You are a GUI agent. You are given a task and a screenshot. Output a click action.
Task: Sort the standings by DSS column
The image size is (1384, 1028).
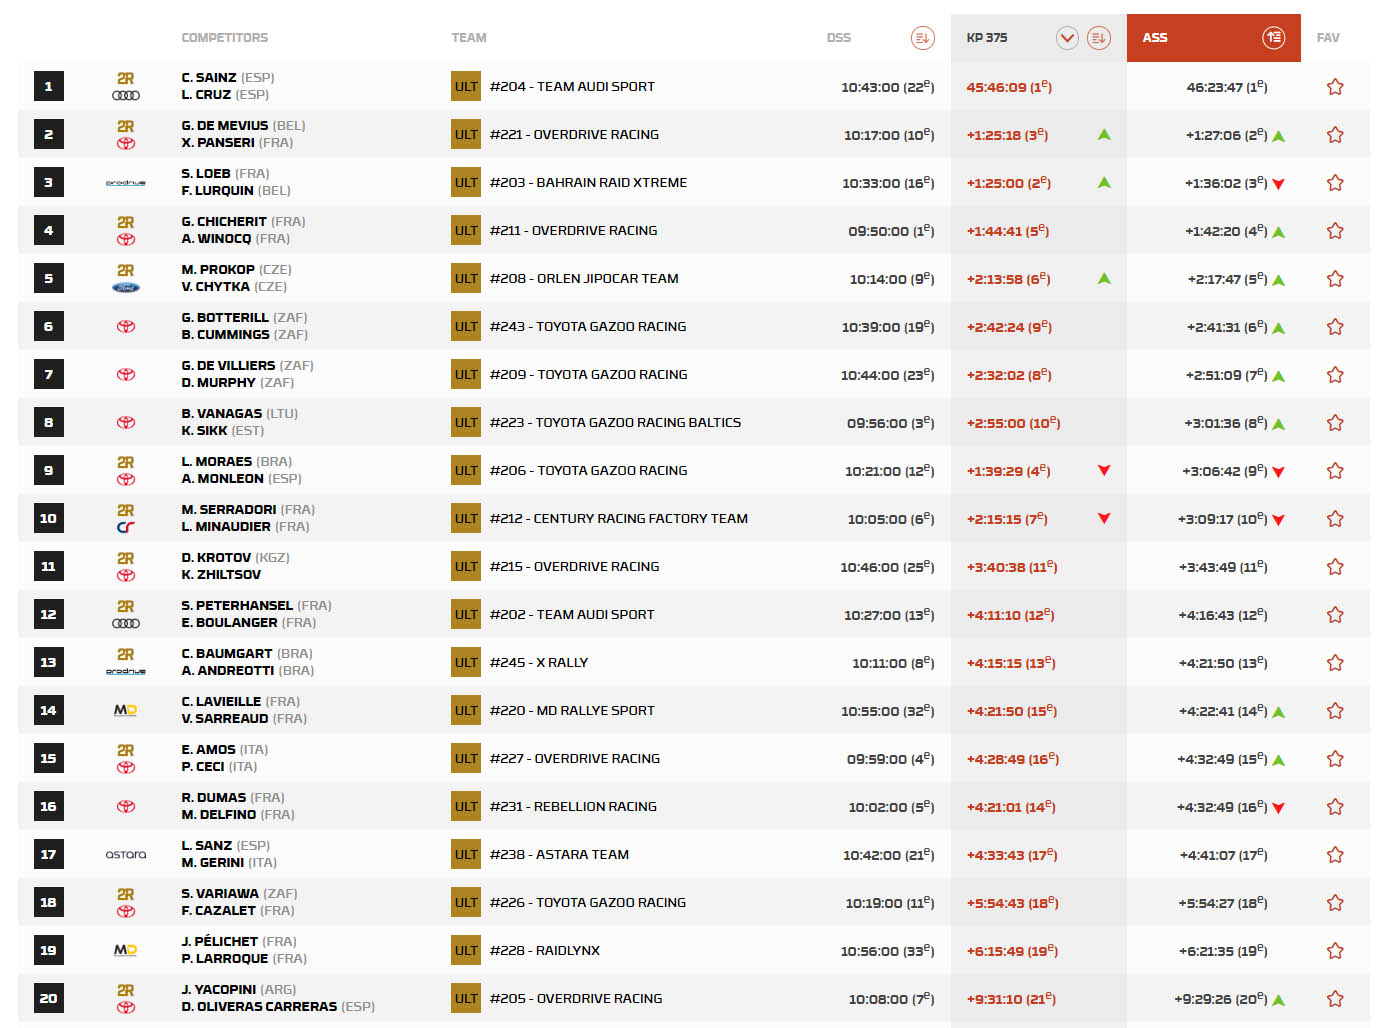922,38
